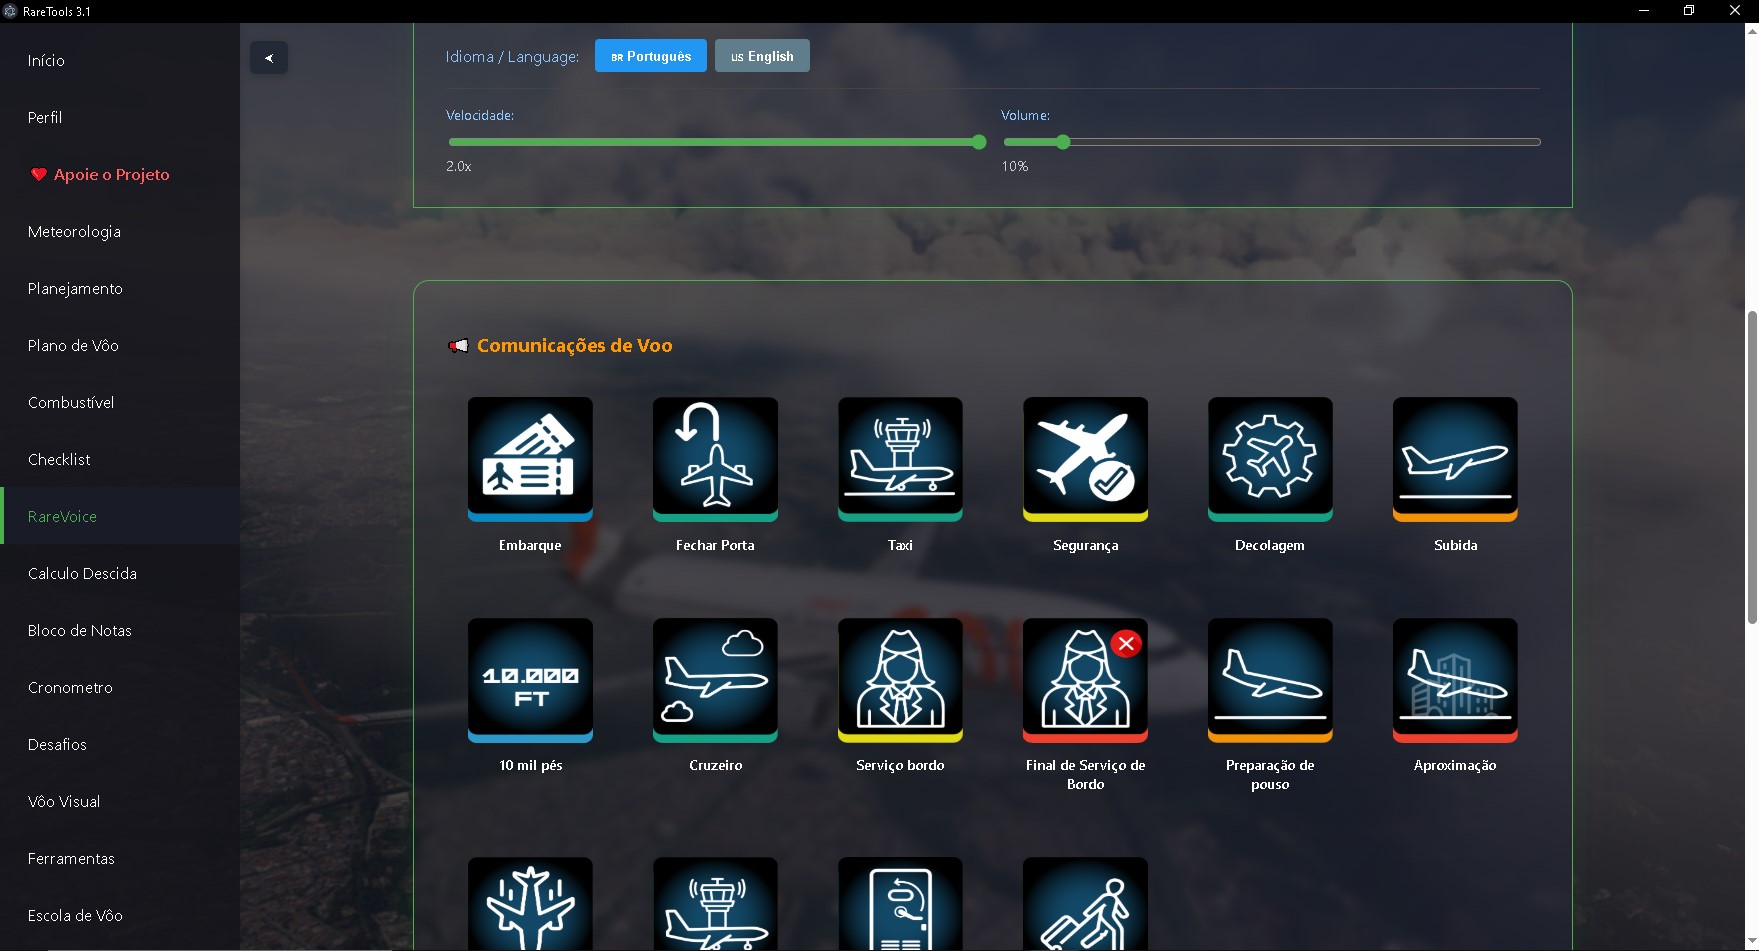
Task: Play the 10 mil pés announcement
Action: point(530,679)
